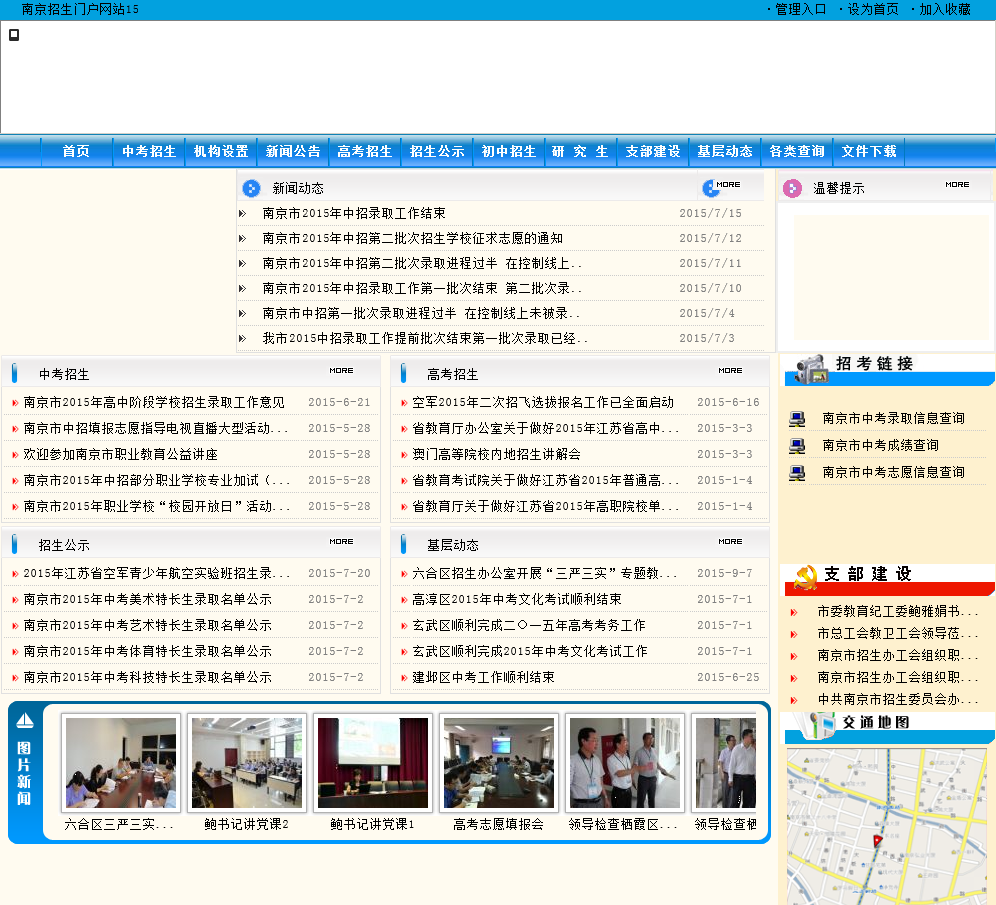Click the pink 温馨提示 section icon
This screenshot has width=996, height=905.
(x=792, y=188)
